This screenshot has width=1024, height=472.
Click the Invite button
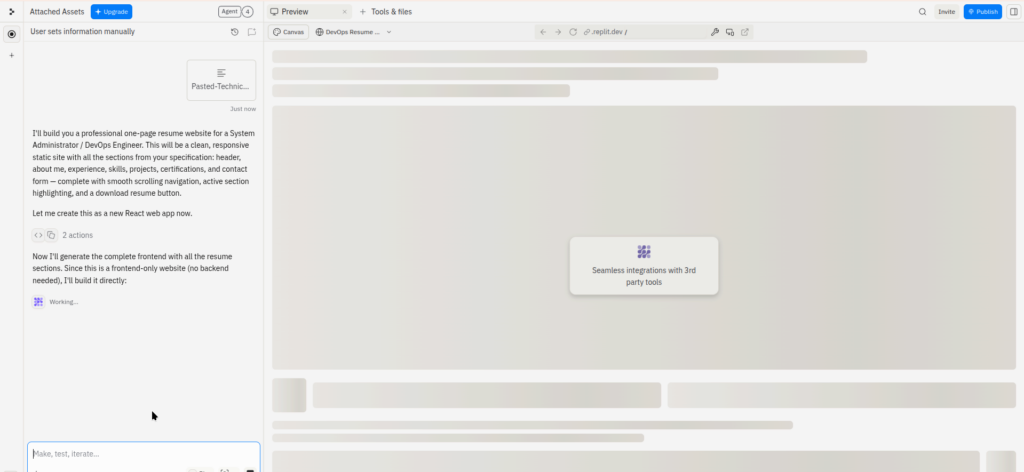coord(946,12)
